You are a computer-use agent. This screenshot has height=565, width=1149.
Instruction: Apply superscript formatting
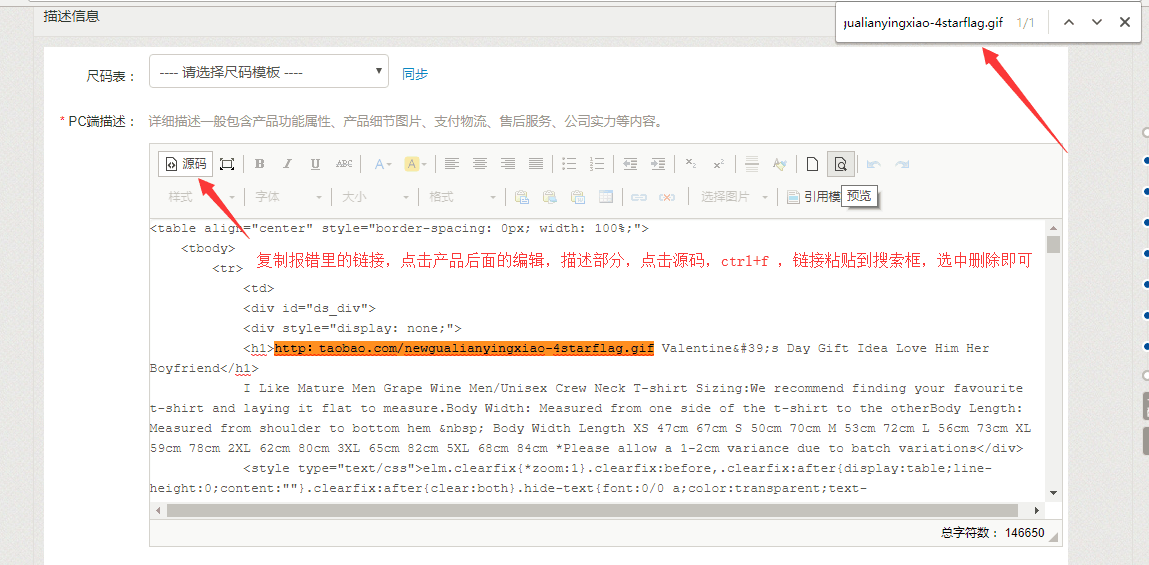click(x=718, y=164)
